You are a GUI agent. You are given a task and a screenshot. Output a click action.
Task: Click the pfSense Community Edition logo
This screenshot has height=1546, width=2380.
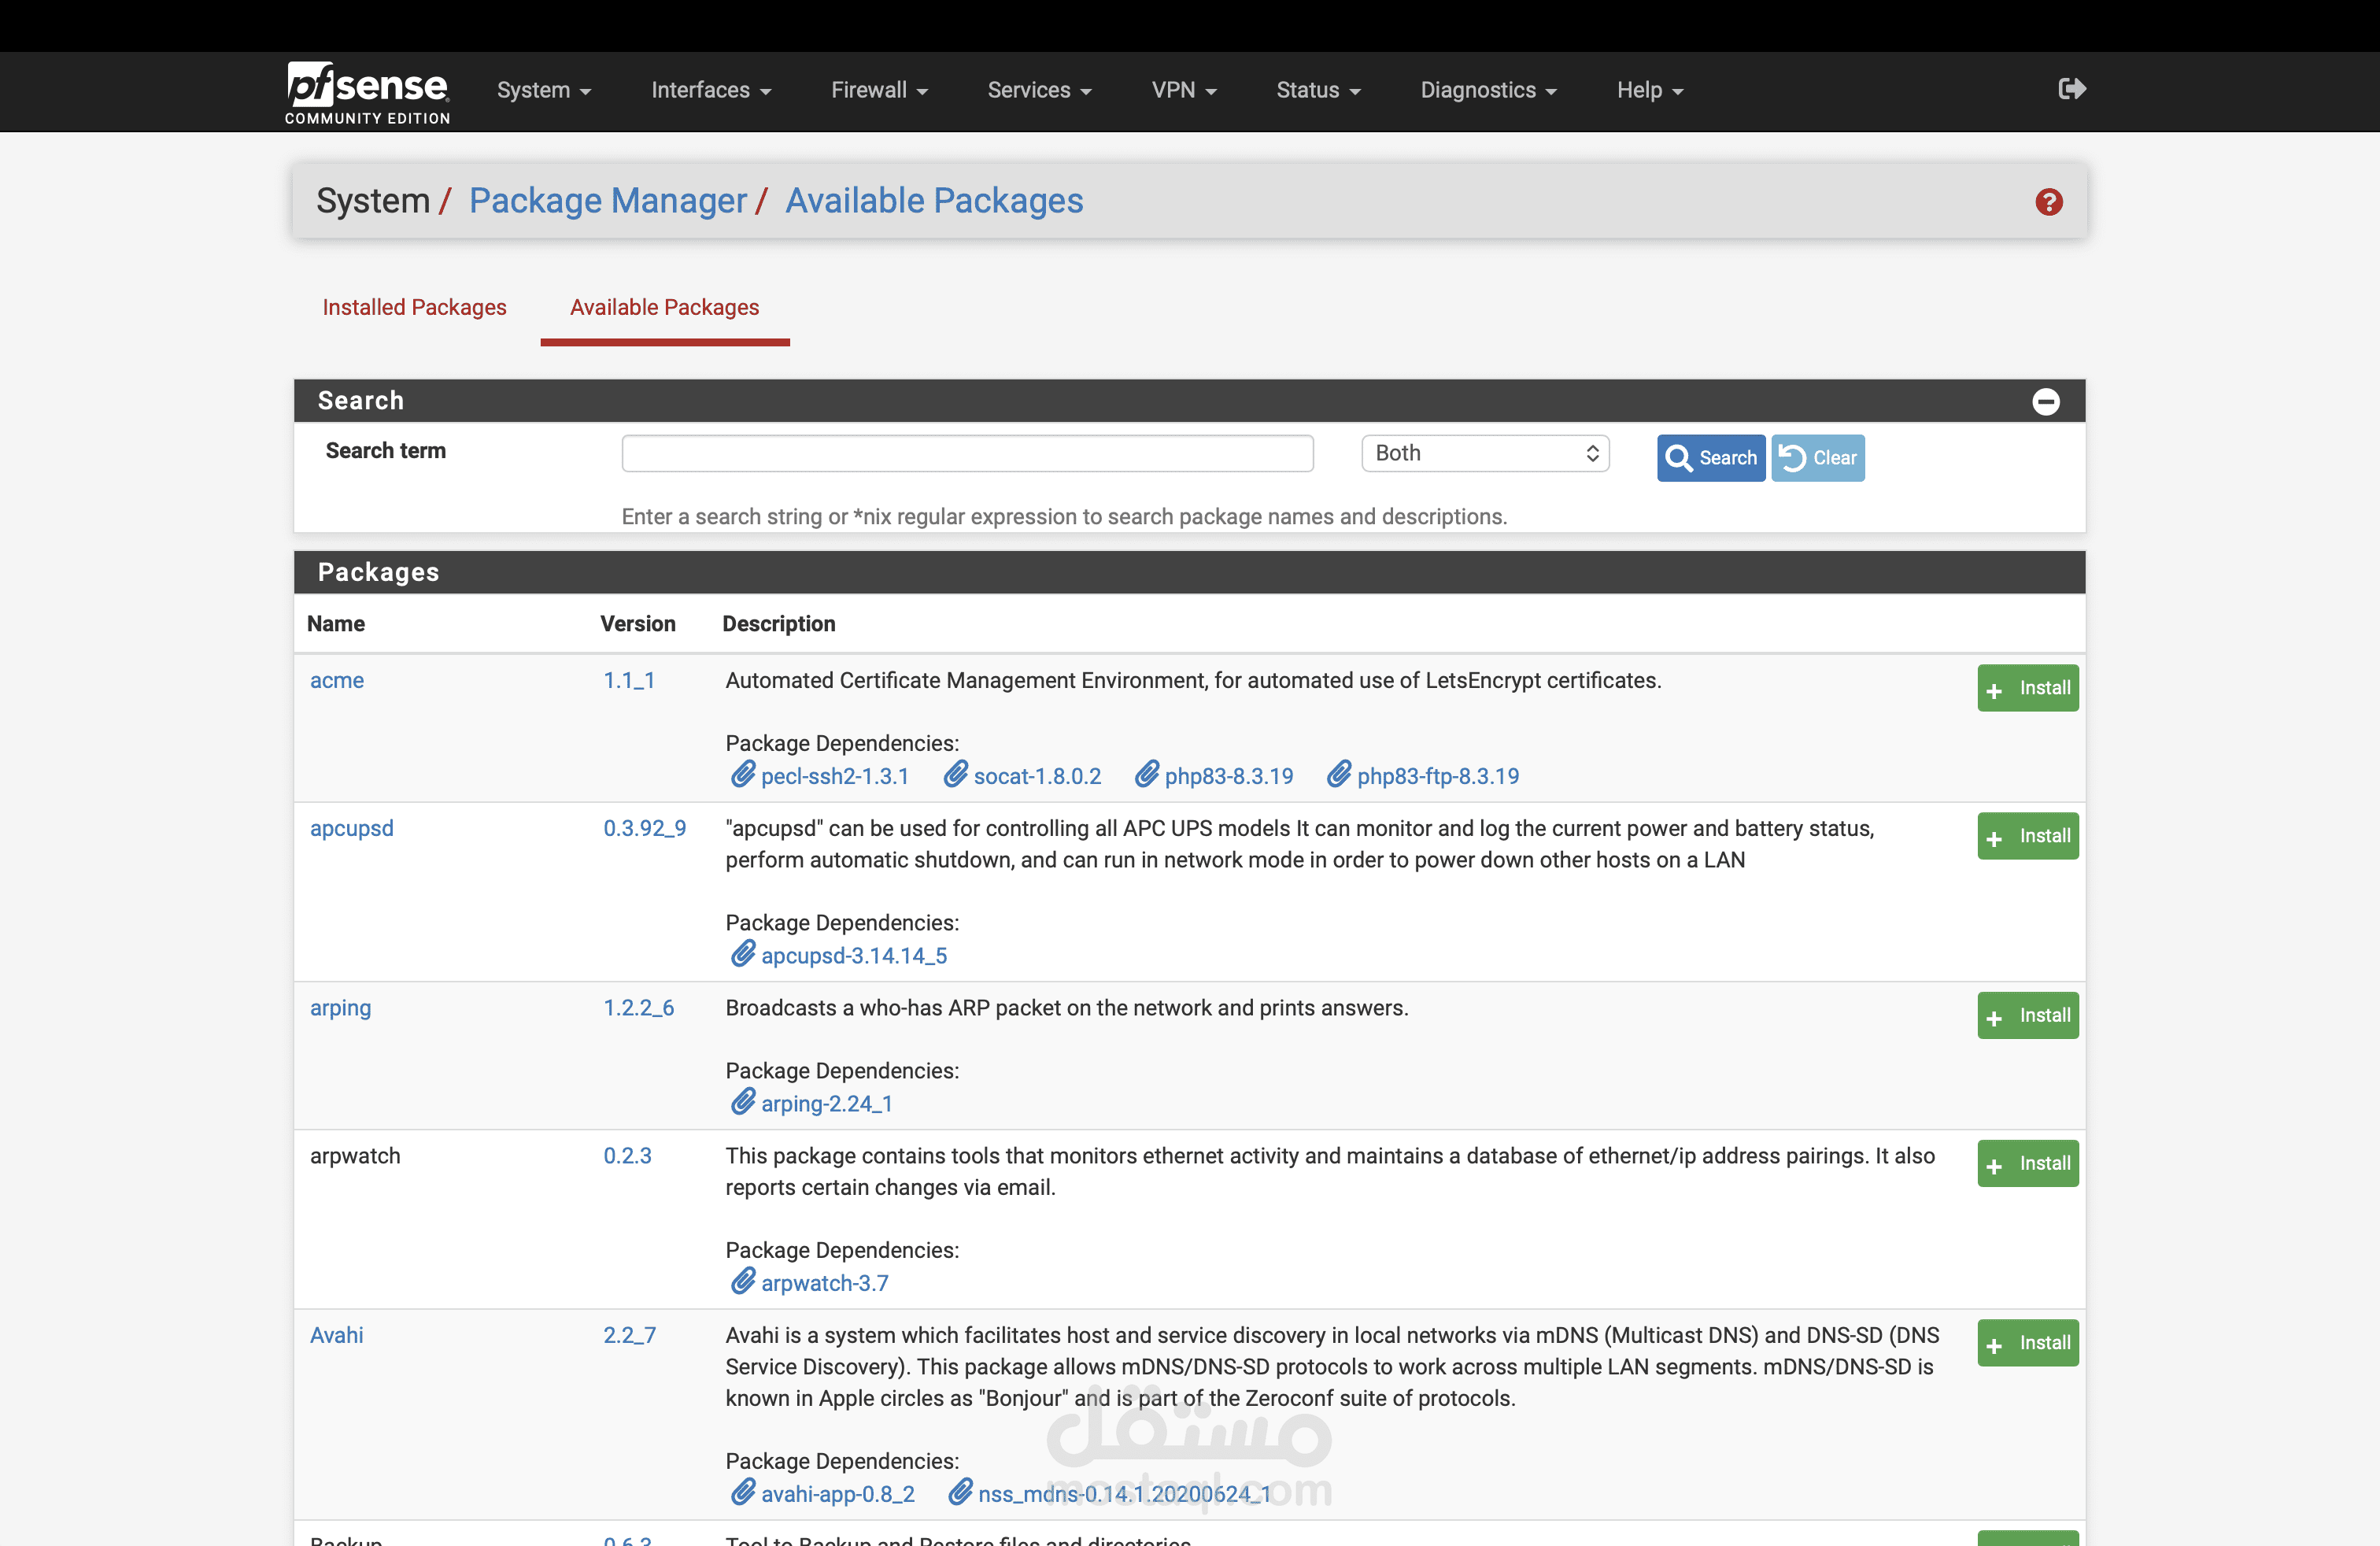(367, 93)
